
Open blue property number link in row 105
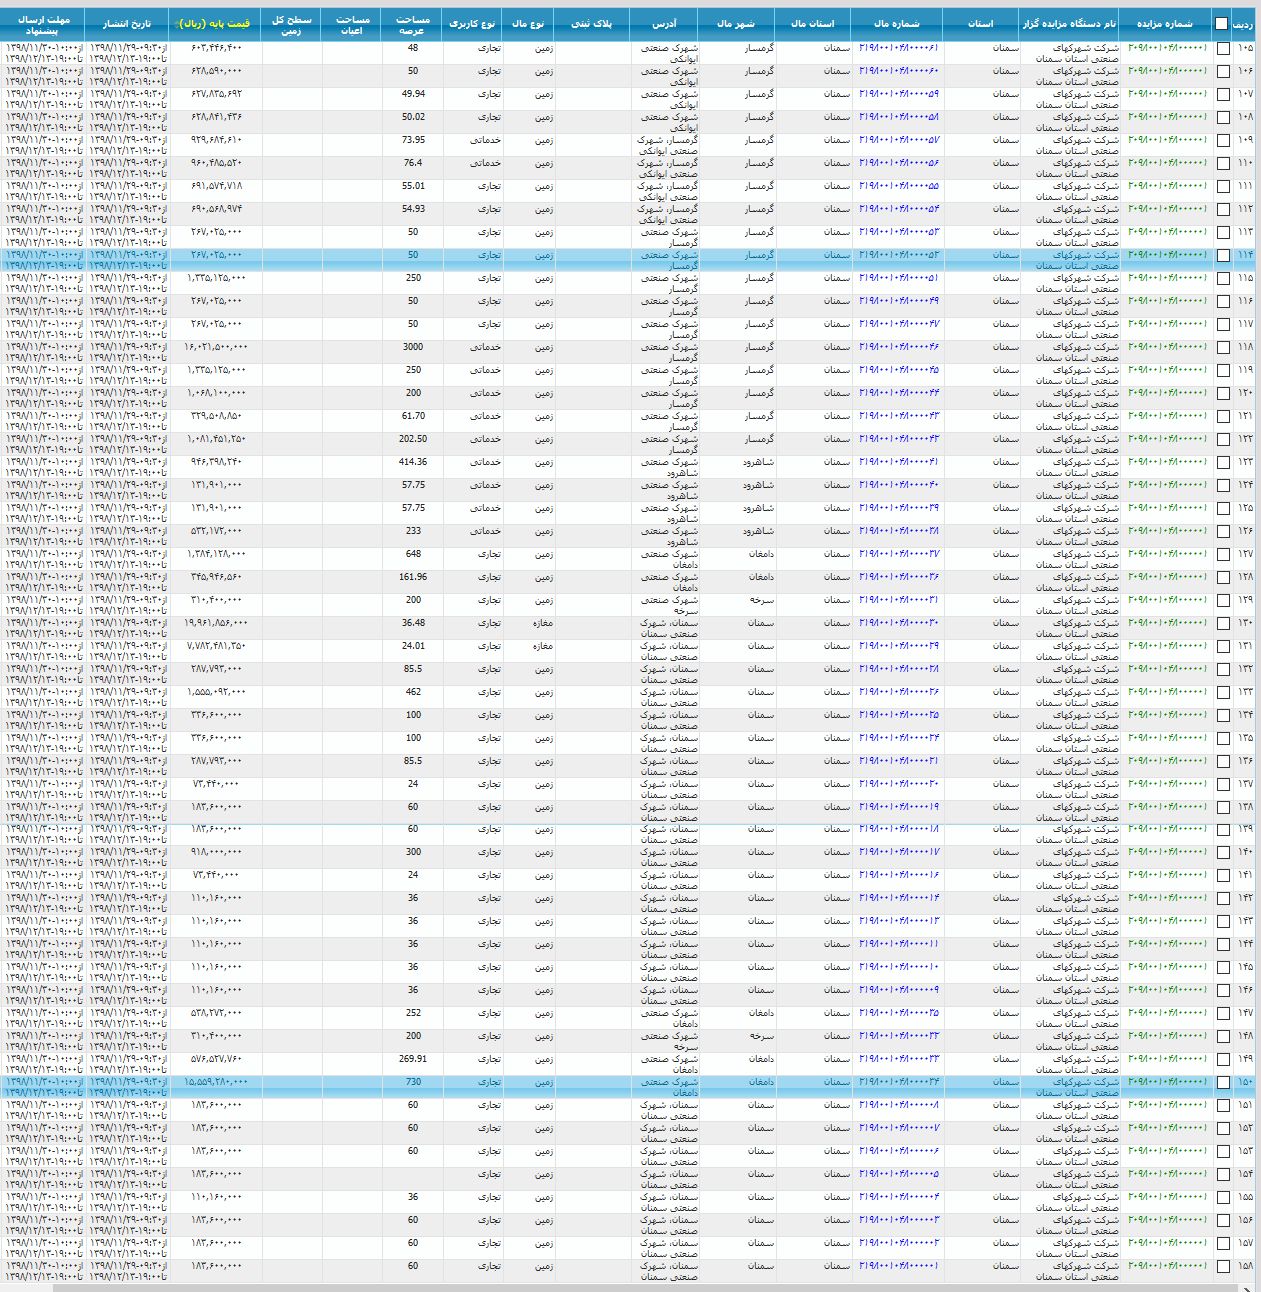(x=898, y=48)
